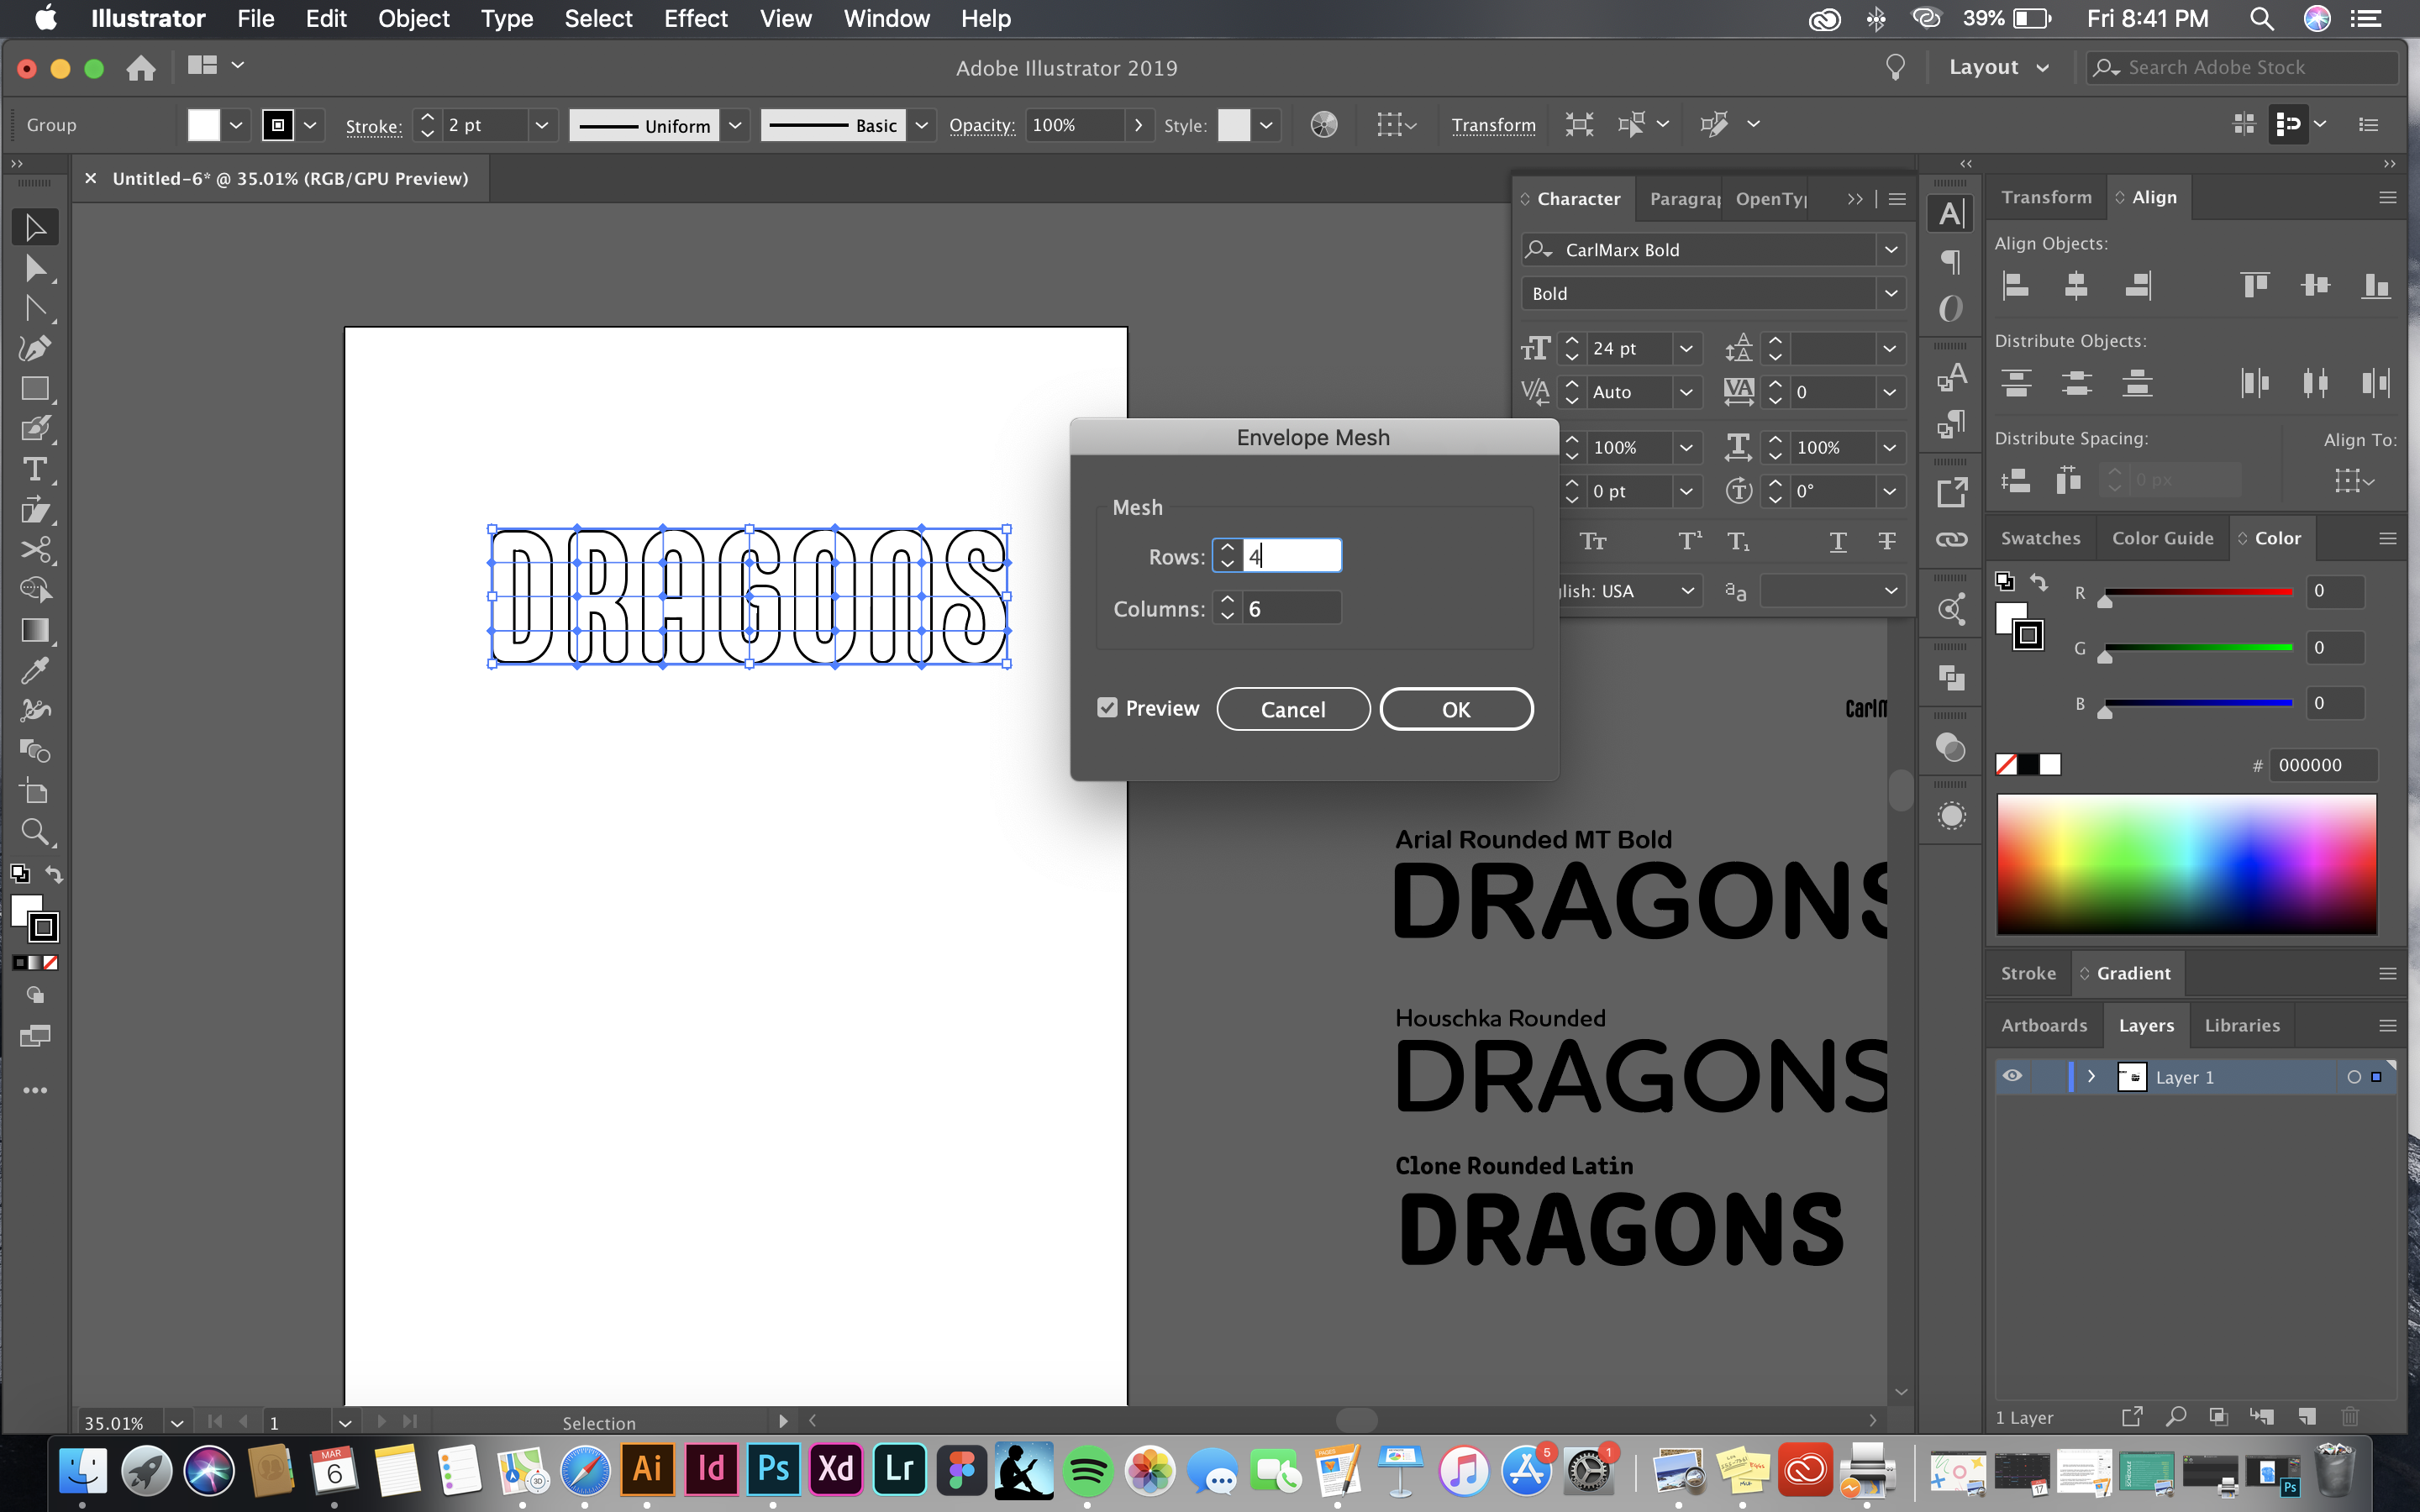Select the Gradient tool in toolbar
Screen dimensions: 2420x1512
click(x=35, y=630)
